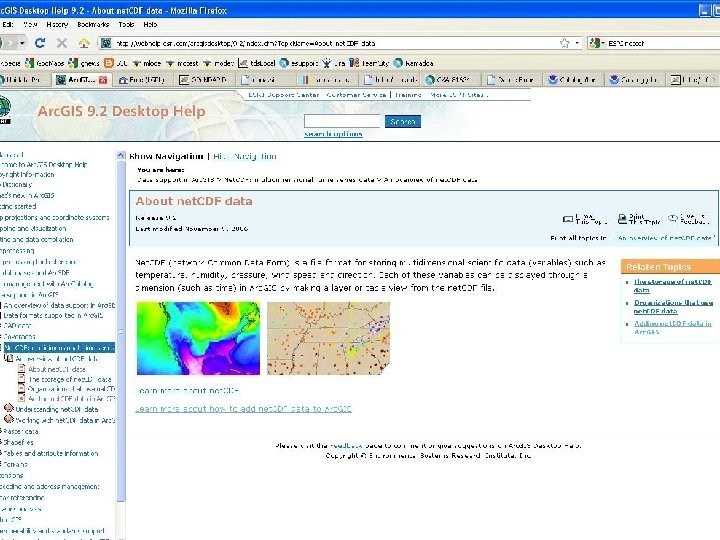
Task: Expand the Raster data tree node
Action: pyautogui.click(x=1, y=431)
